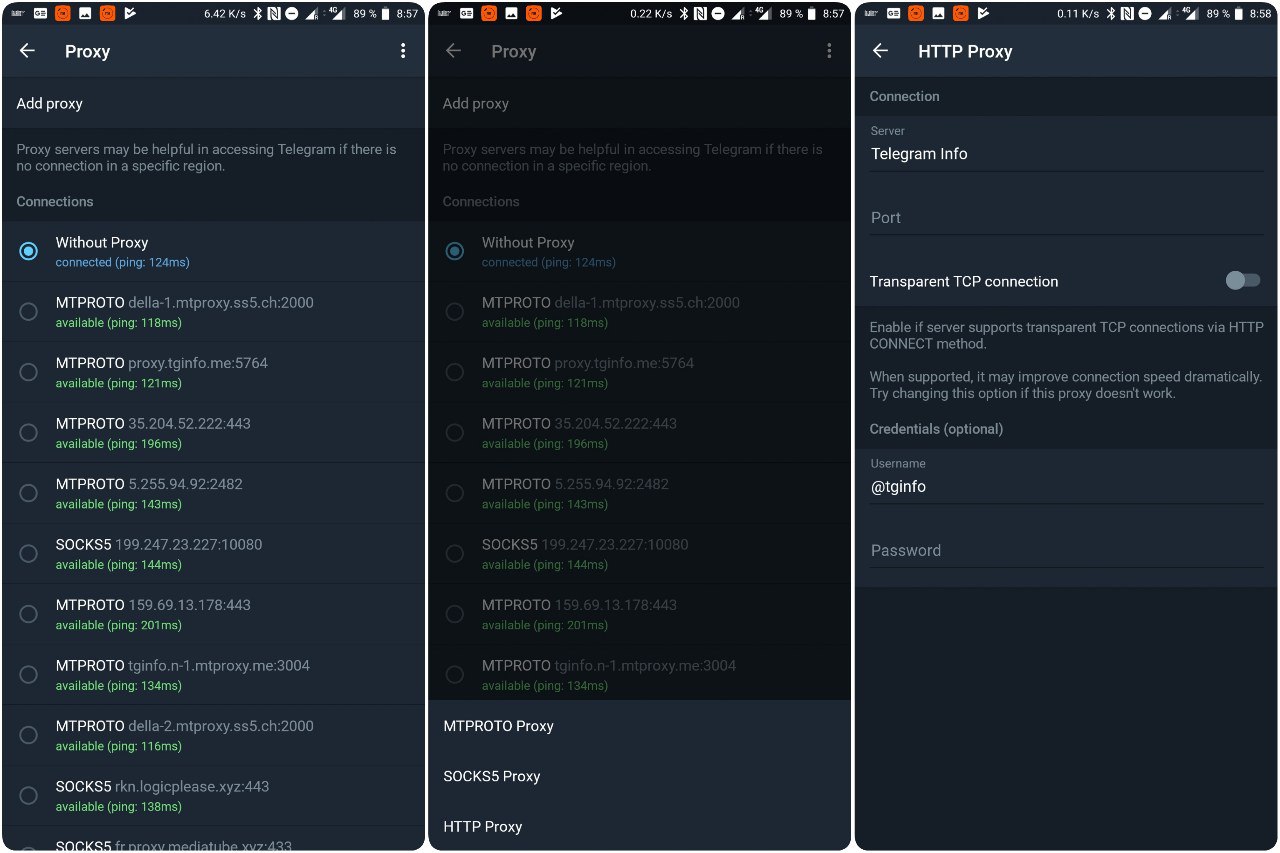The width and height of the screenshot is (1280, 853).
Task: Choose SOCKS5 Proxy from the bottom menu
Action: 639,776
